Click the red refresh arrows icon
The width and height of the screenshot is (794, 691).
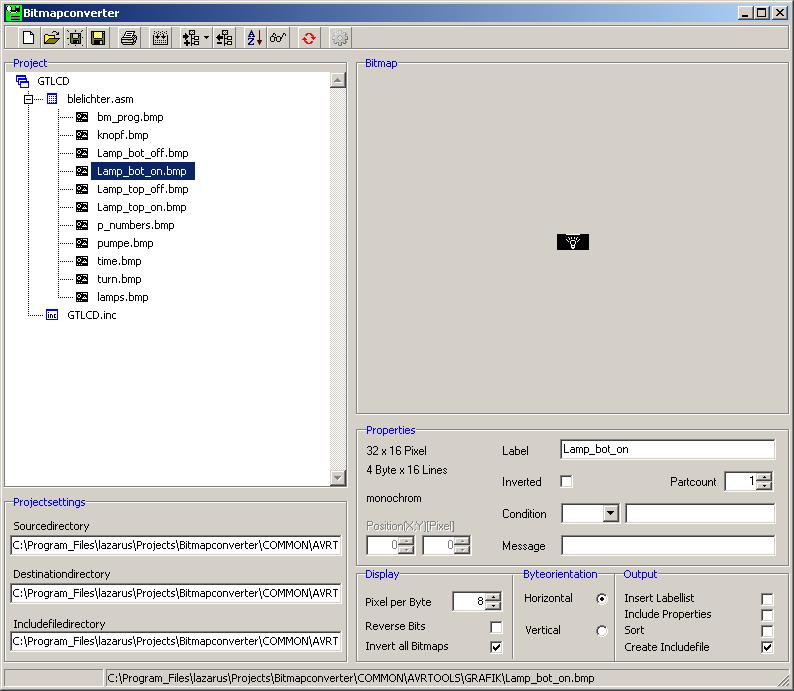309,38
